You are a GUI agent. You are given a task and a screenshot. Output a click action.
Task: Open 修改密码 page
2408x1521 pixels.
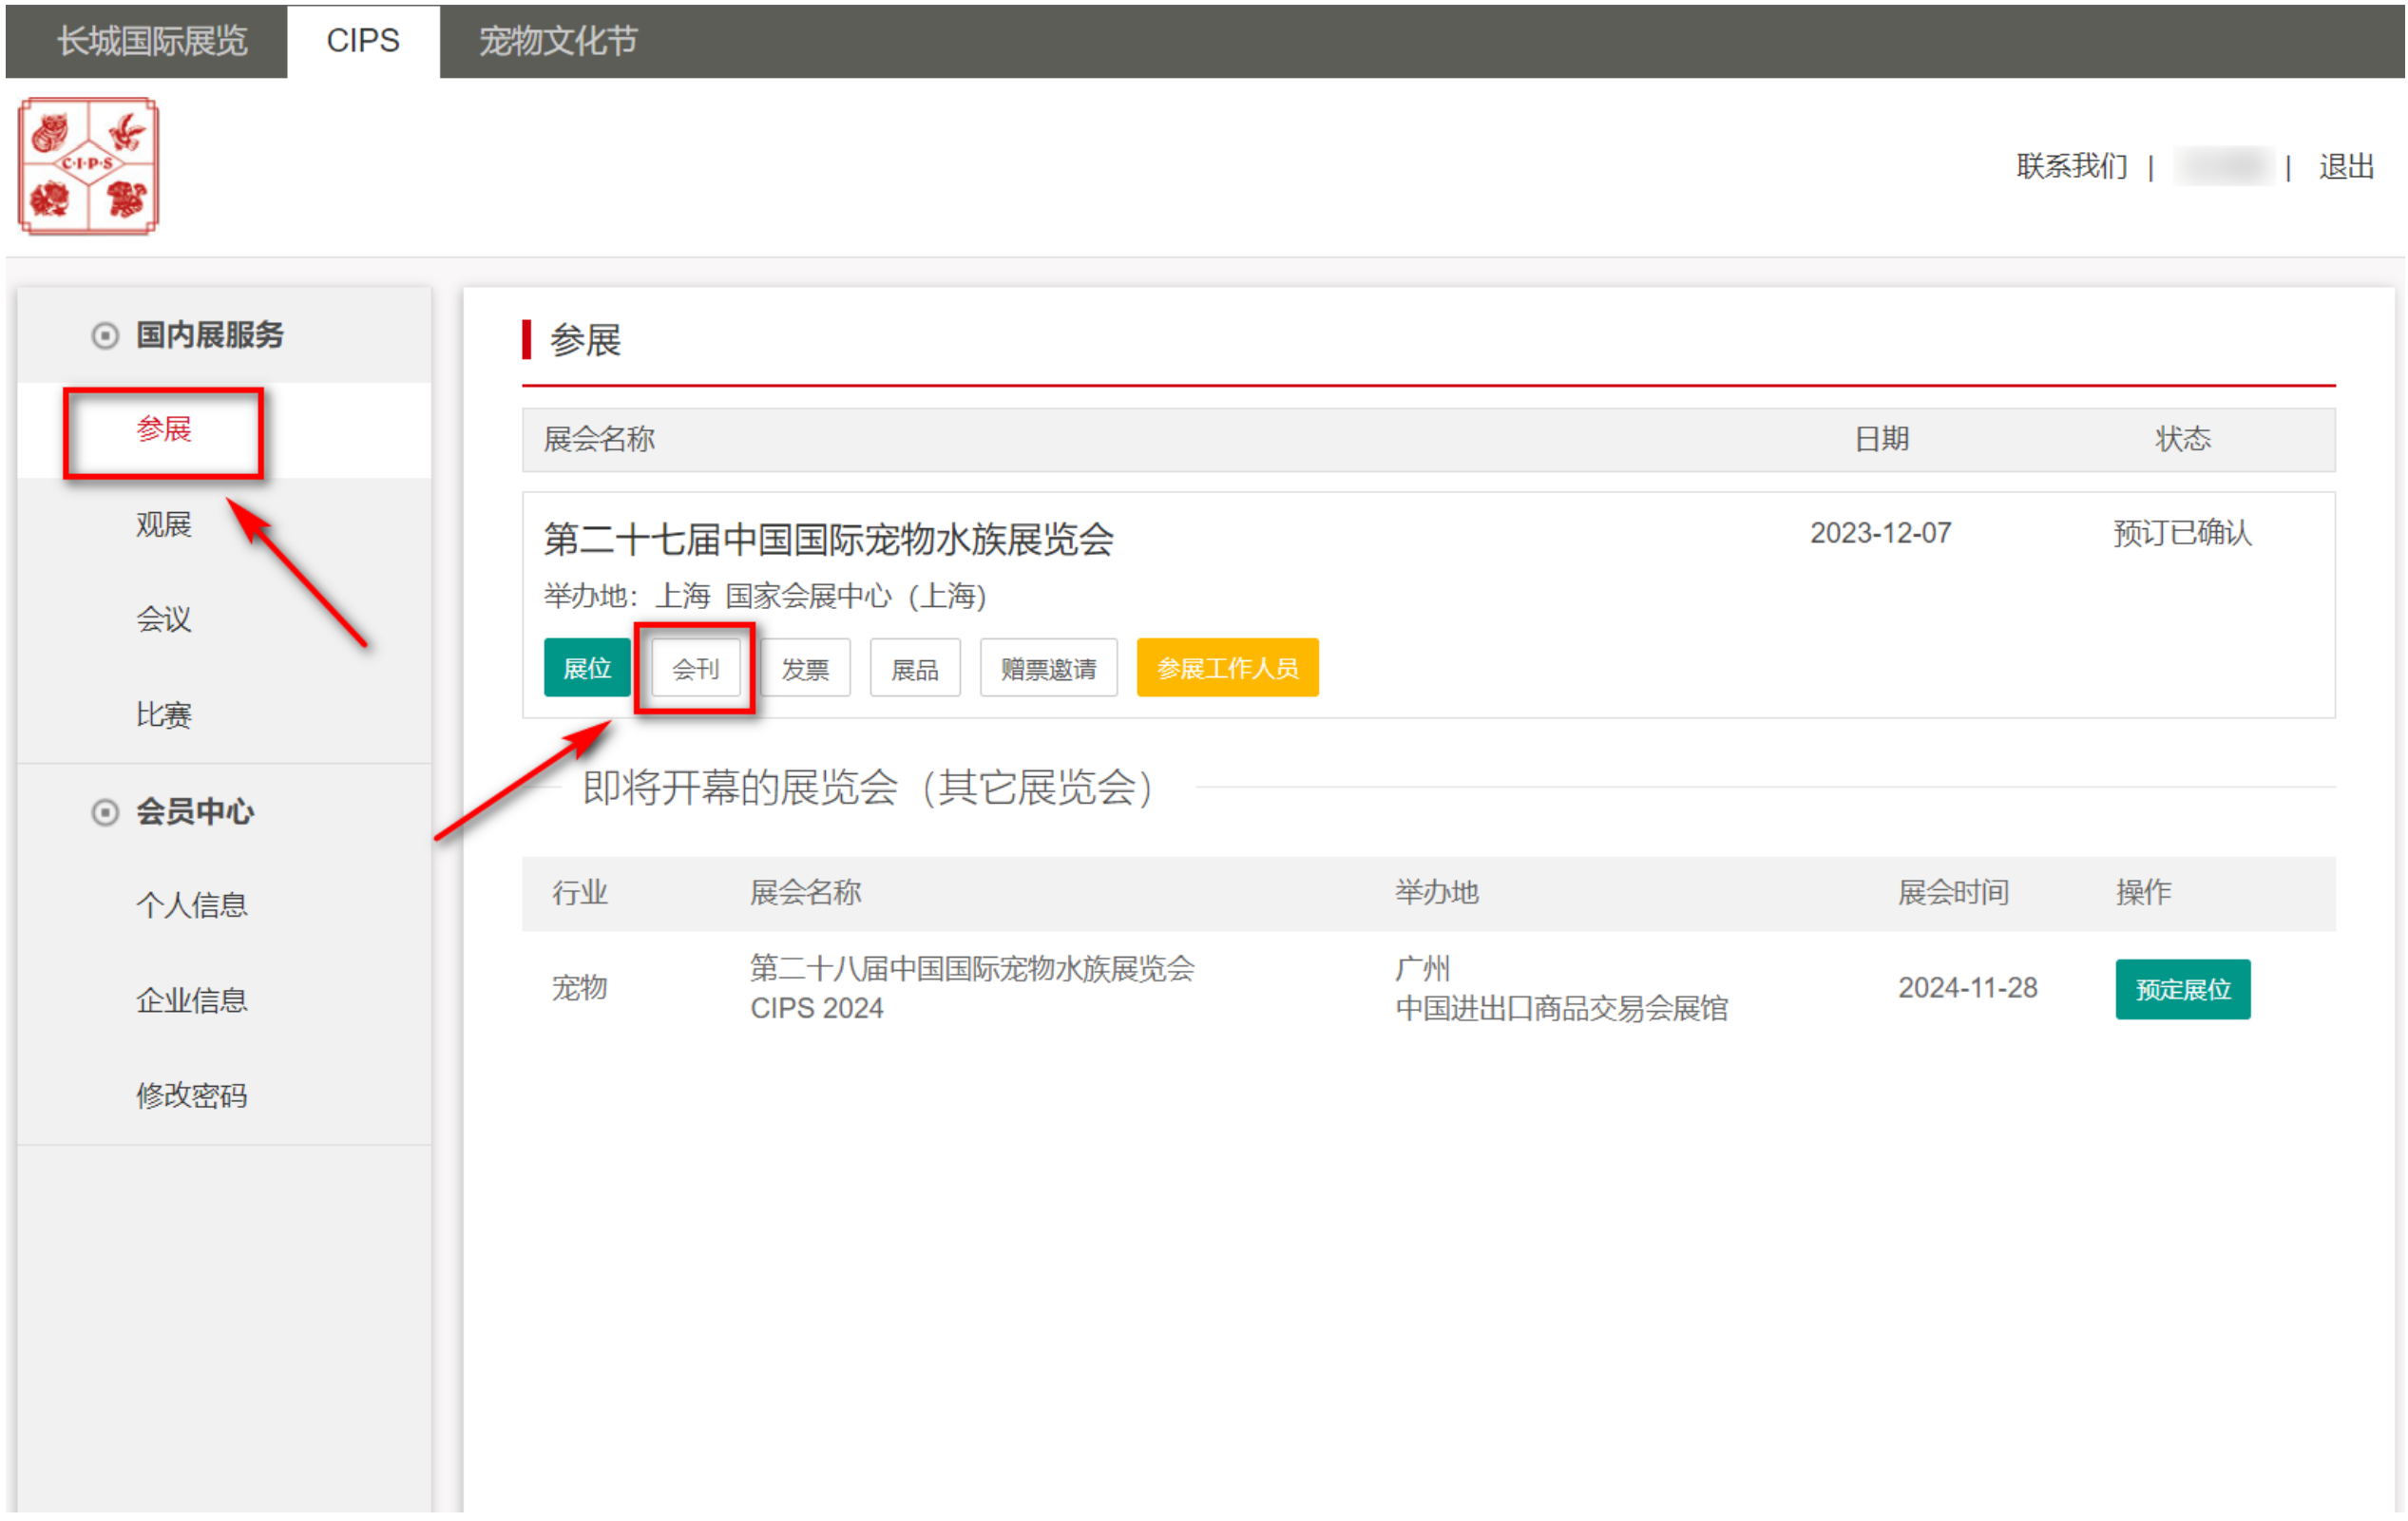click(x=192, y=1096)
